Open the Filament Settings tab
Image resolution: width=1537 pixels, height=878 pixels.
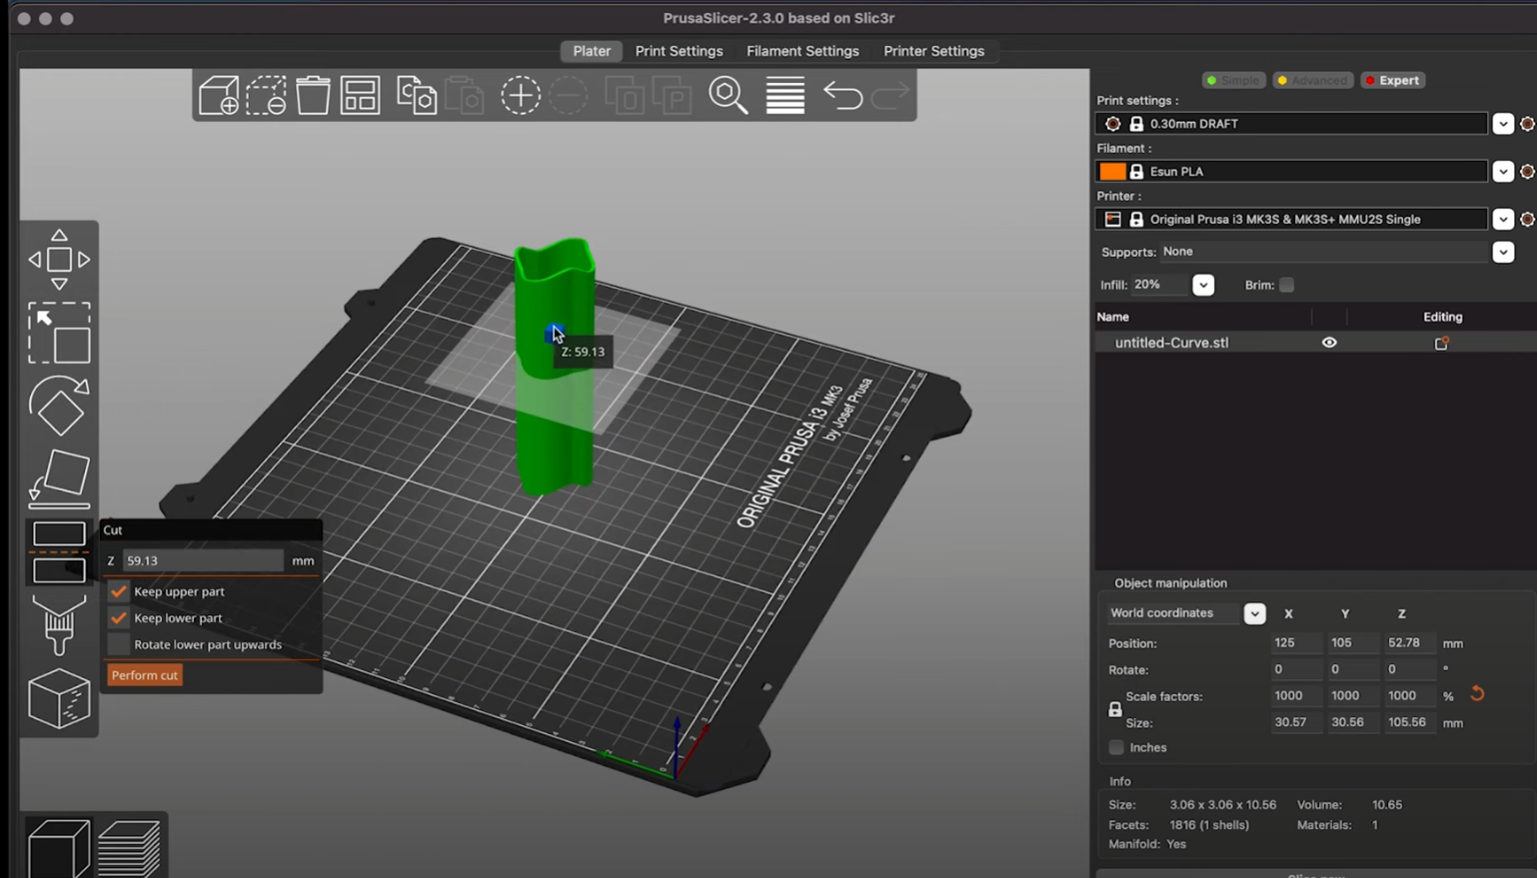pos(802,51)
